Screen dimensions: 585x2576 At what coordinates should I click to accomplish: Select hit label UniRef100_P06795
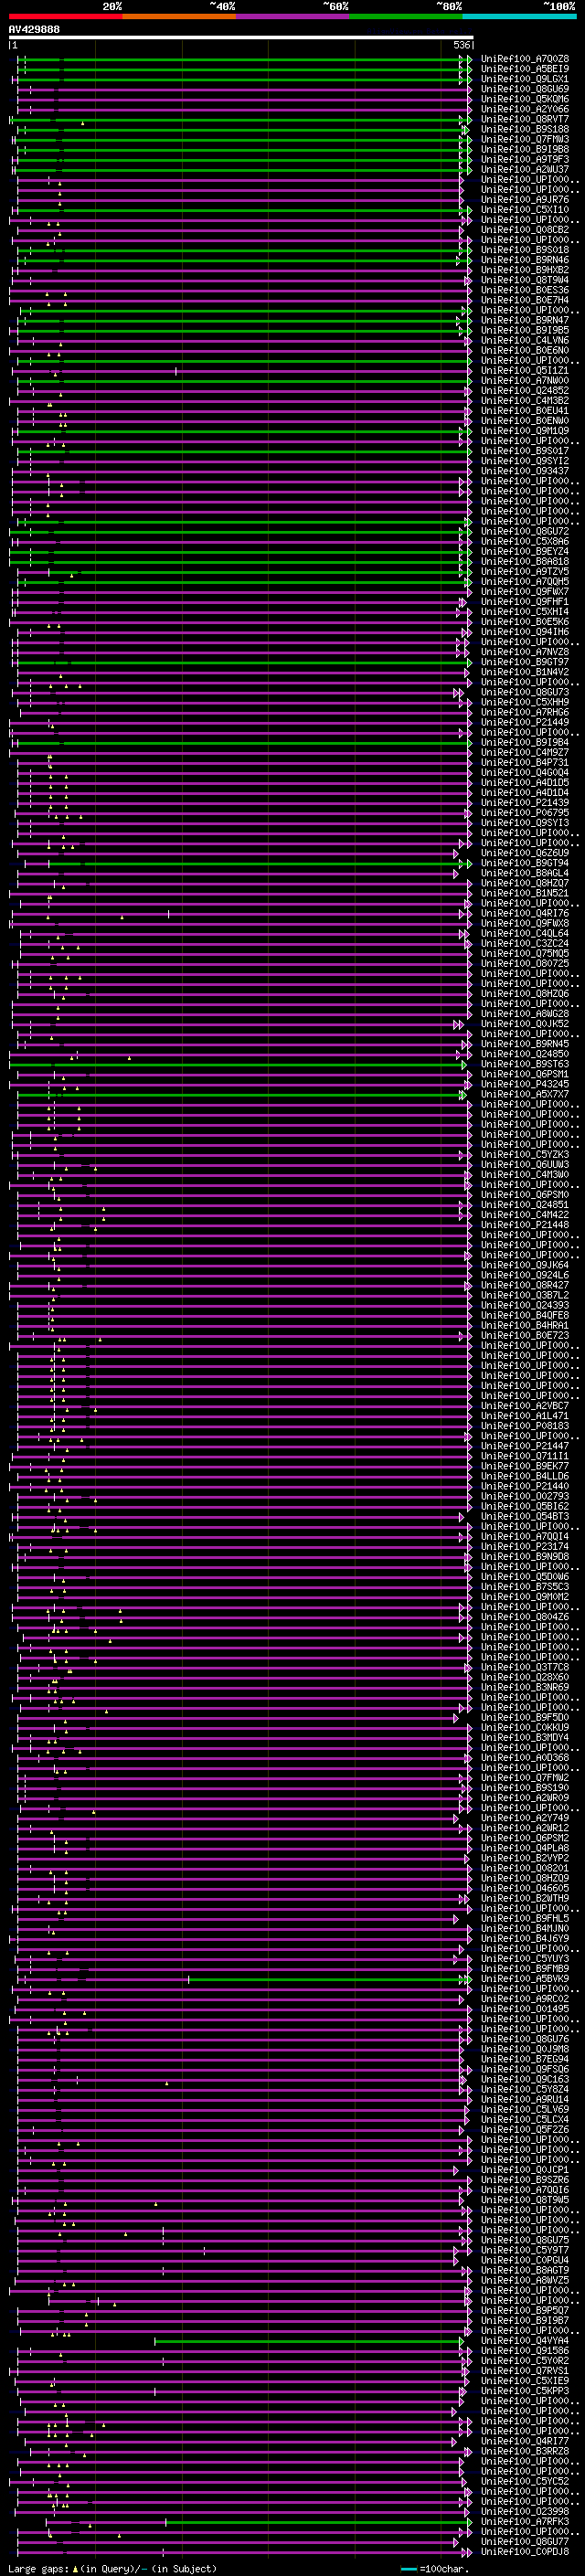525,813
